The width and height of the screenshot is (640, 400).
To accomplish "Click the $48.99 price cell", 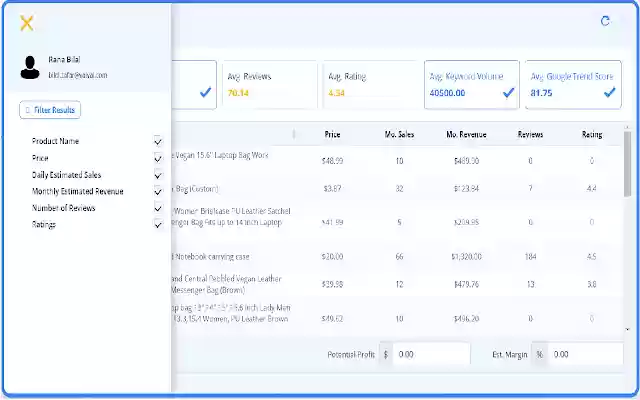I will point(332,161).
